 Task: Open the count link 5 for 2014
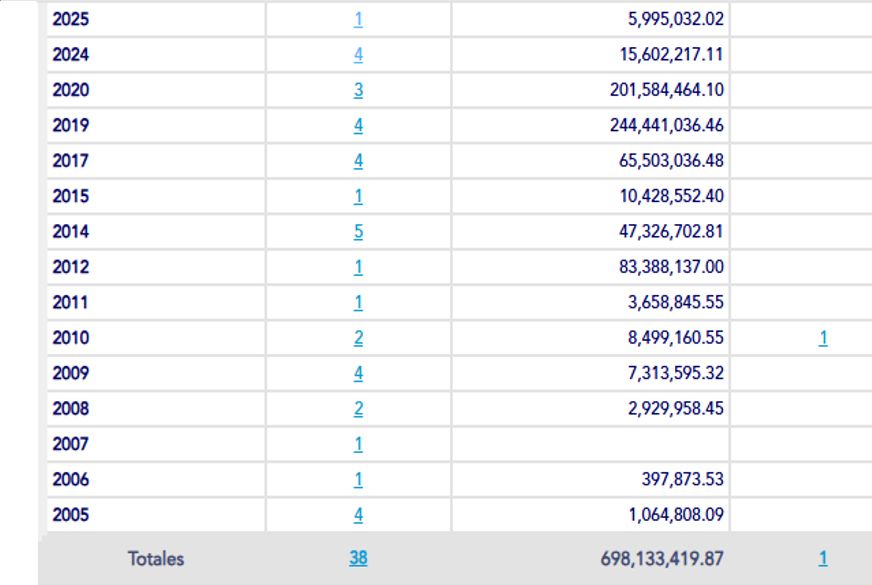tap(358, 231)
